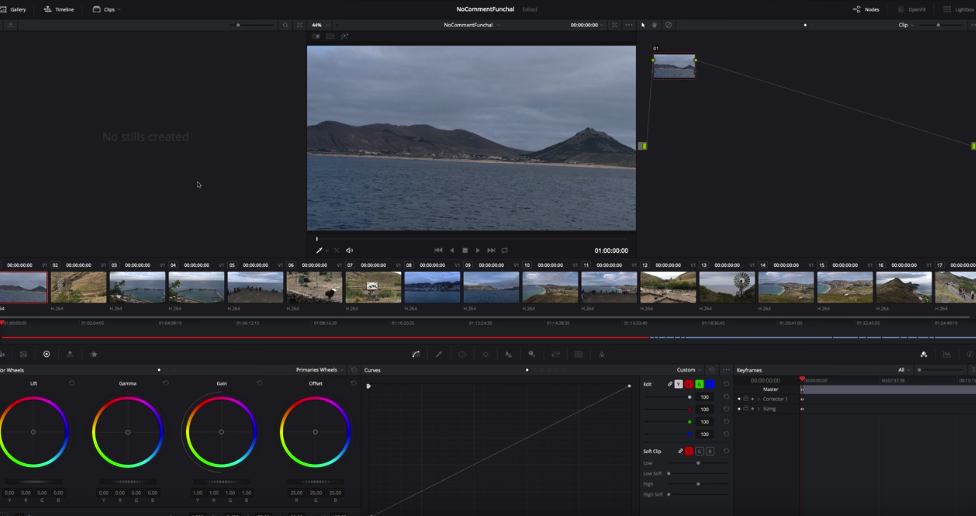The image size is (976, 516).
Task: Adjust the node graph zoom slider
Action: coord(939,25)
